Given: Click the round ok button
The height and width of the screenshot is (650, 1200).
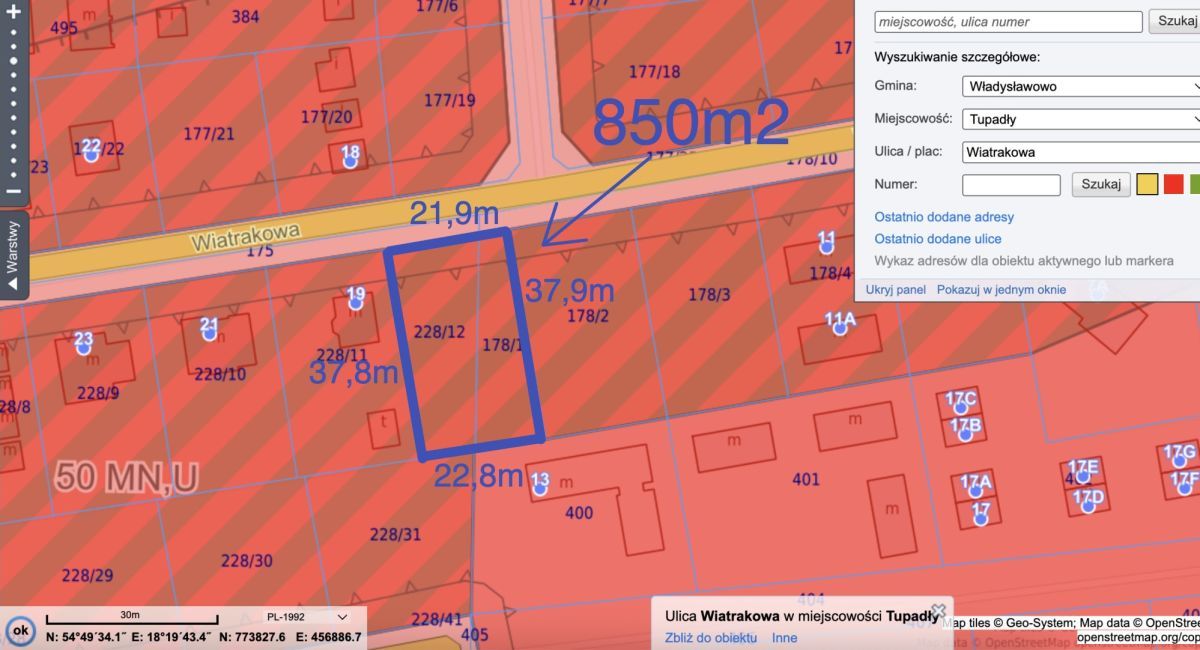Looking at the screenshot, I should pos(19,631).
